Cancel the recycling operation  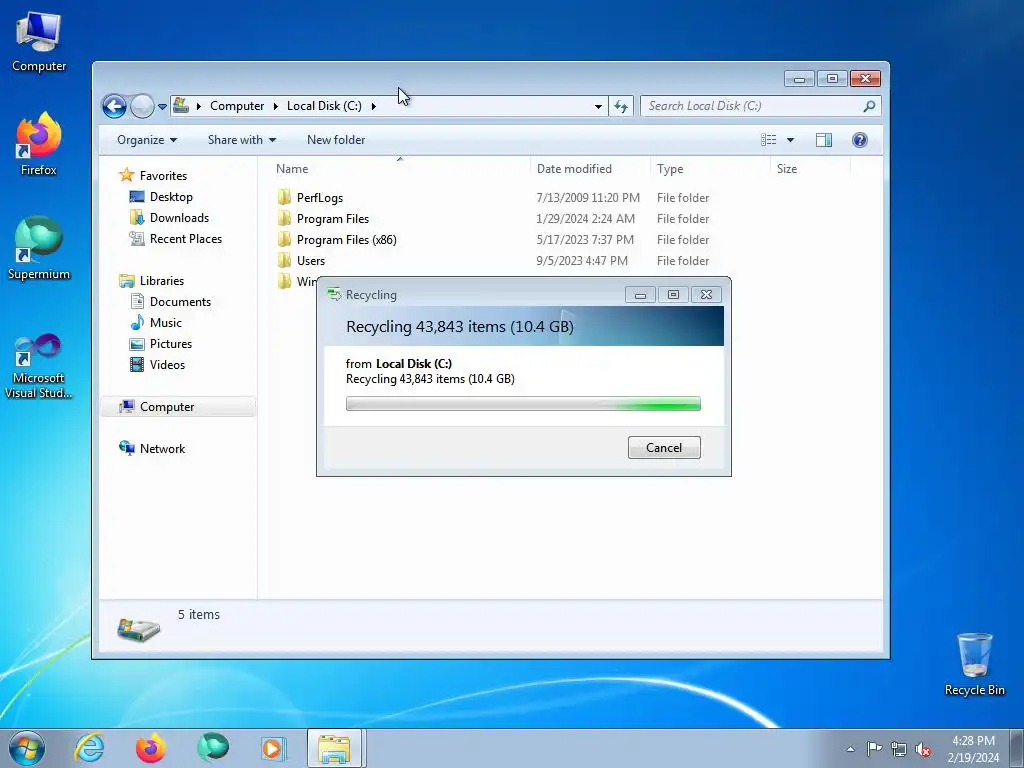664,447
